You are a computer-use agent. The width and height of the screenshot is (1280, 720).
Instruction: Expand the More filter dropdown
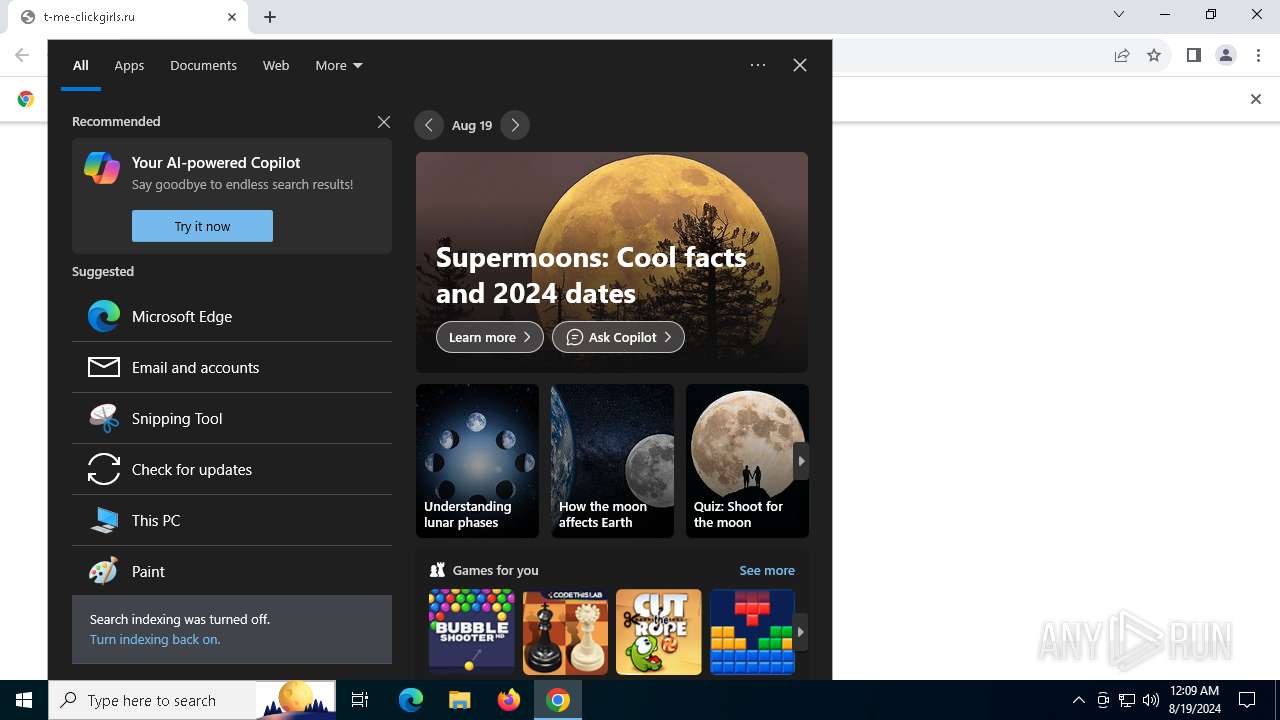(338, 65)
